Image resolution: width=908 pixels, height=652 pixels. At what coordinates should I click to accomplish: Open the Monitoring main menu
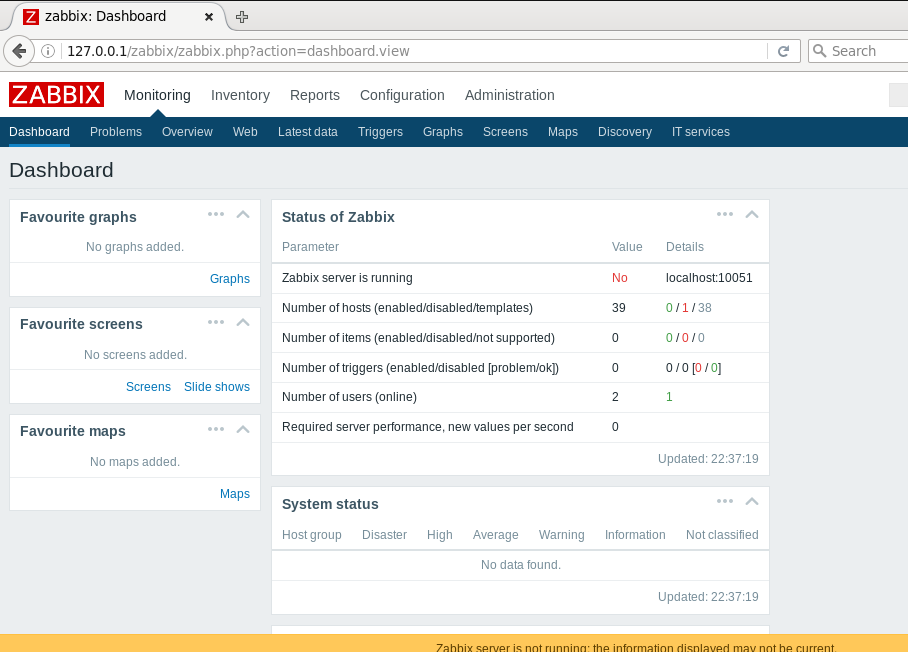[x=157, y=95]
